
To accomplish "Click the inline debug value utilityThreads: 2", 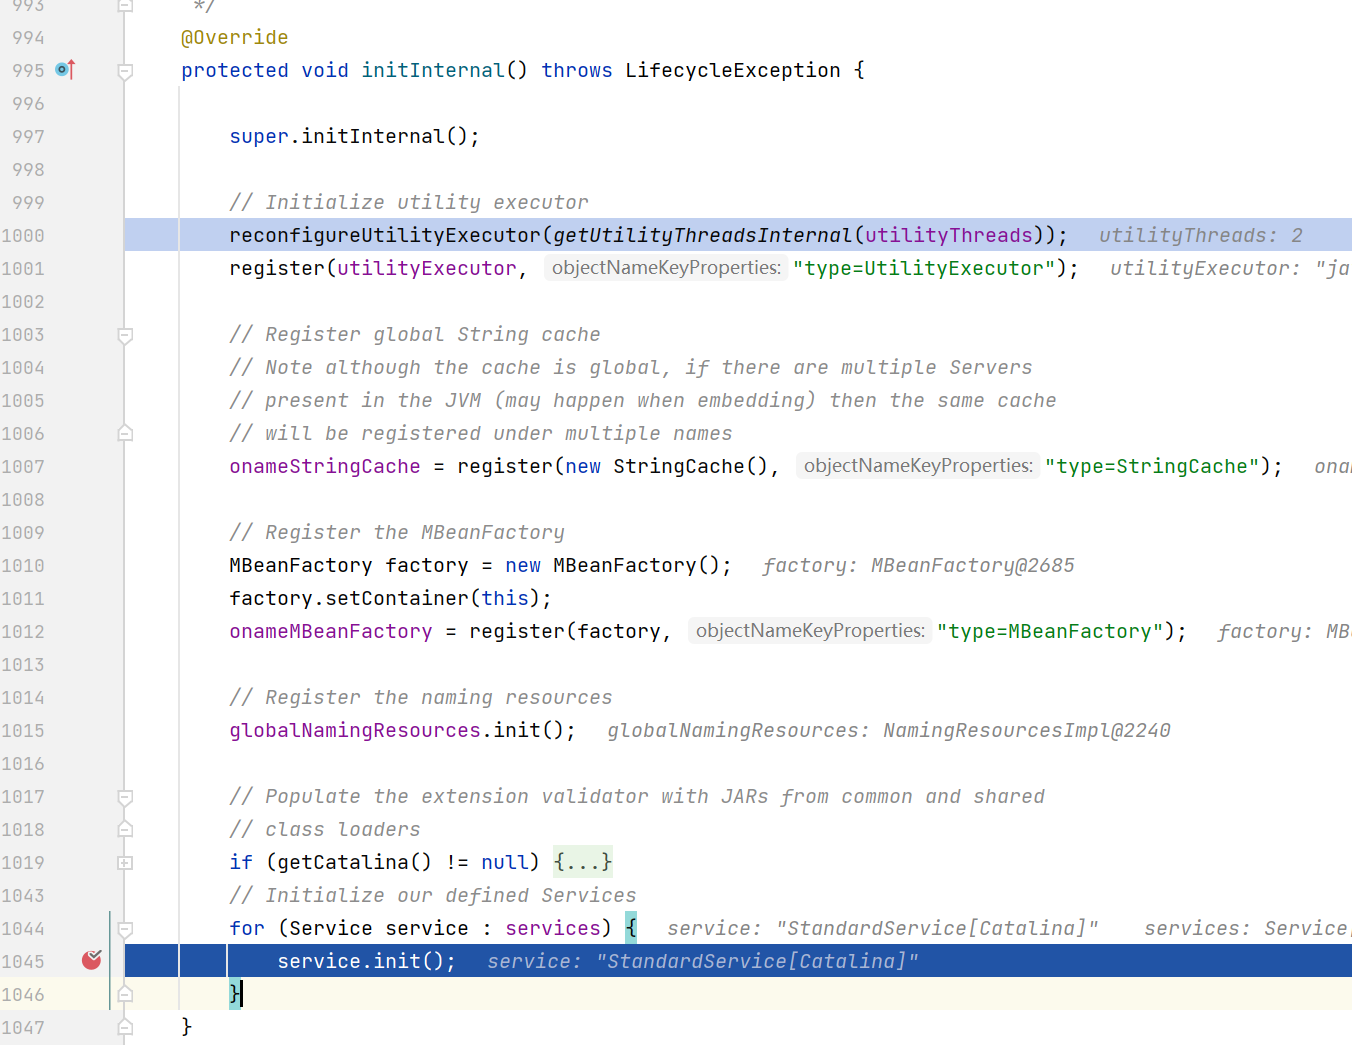I will click(1201, 235).
